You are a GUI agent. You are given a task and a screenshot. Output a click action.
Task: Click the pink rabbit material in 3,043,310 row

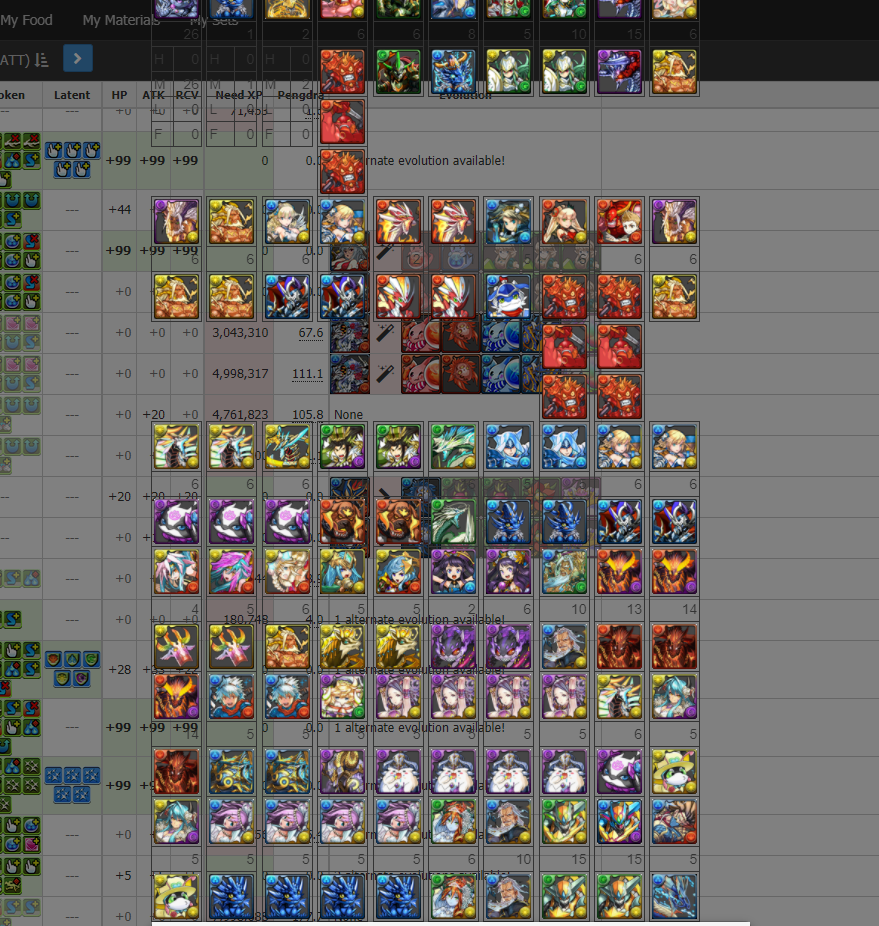pos(421,334)
